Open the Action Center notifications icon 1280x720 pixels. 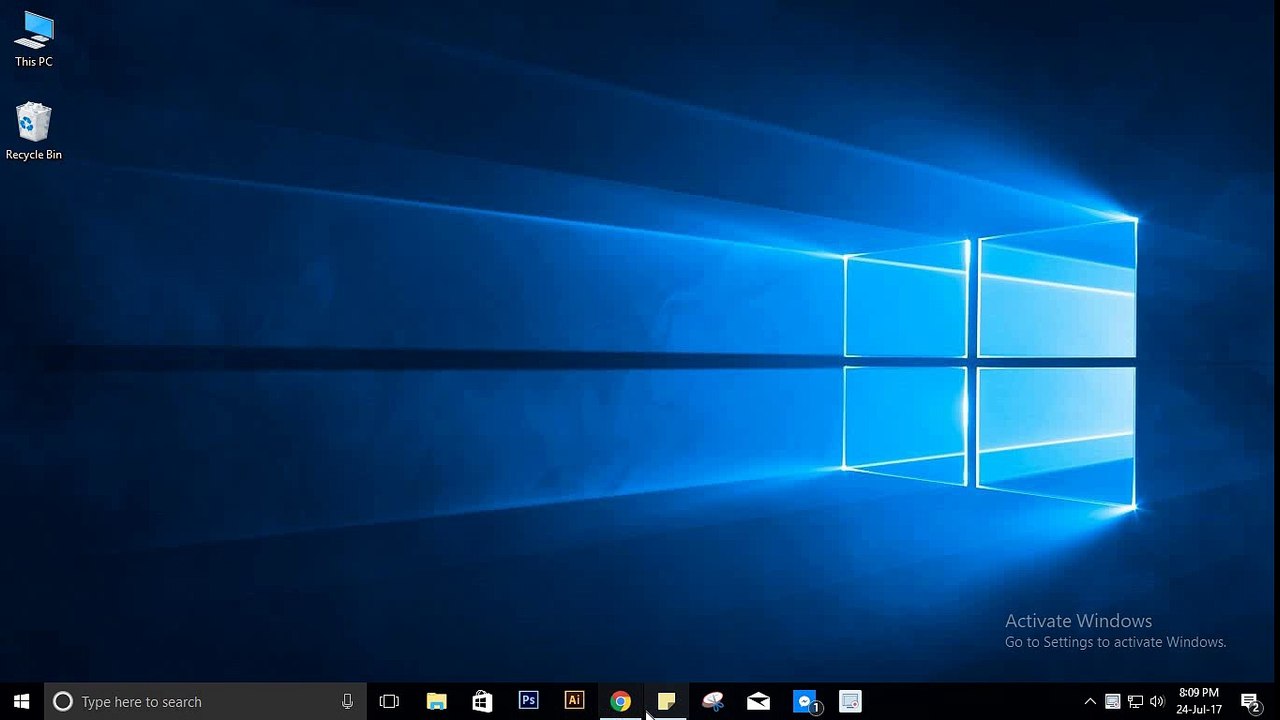tap(1250, 702)
